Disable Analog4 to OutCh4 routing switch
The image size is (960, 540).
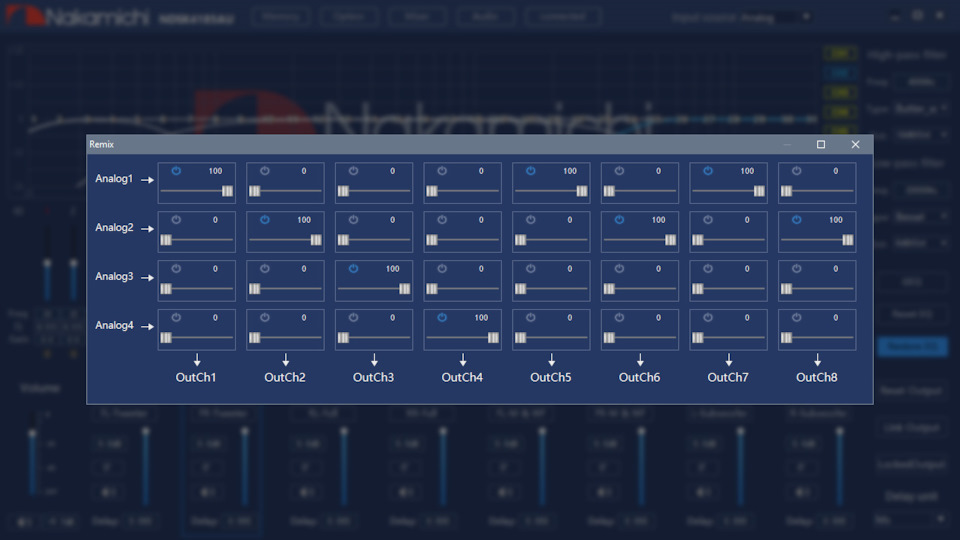(x=442, y=317)
